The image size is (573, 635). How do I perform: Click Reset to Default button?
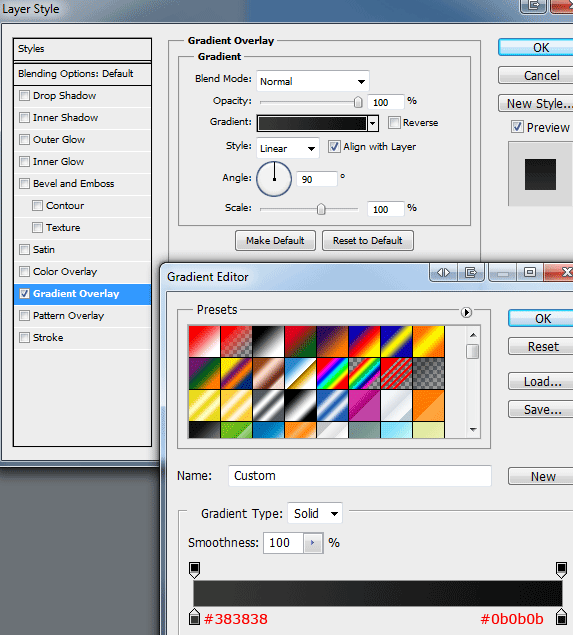pyautogui.click(x=368, y=241)
